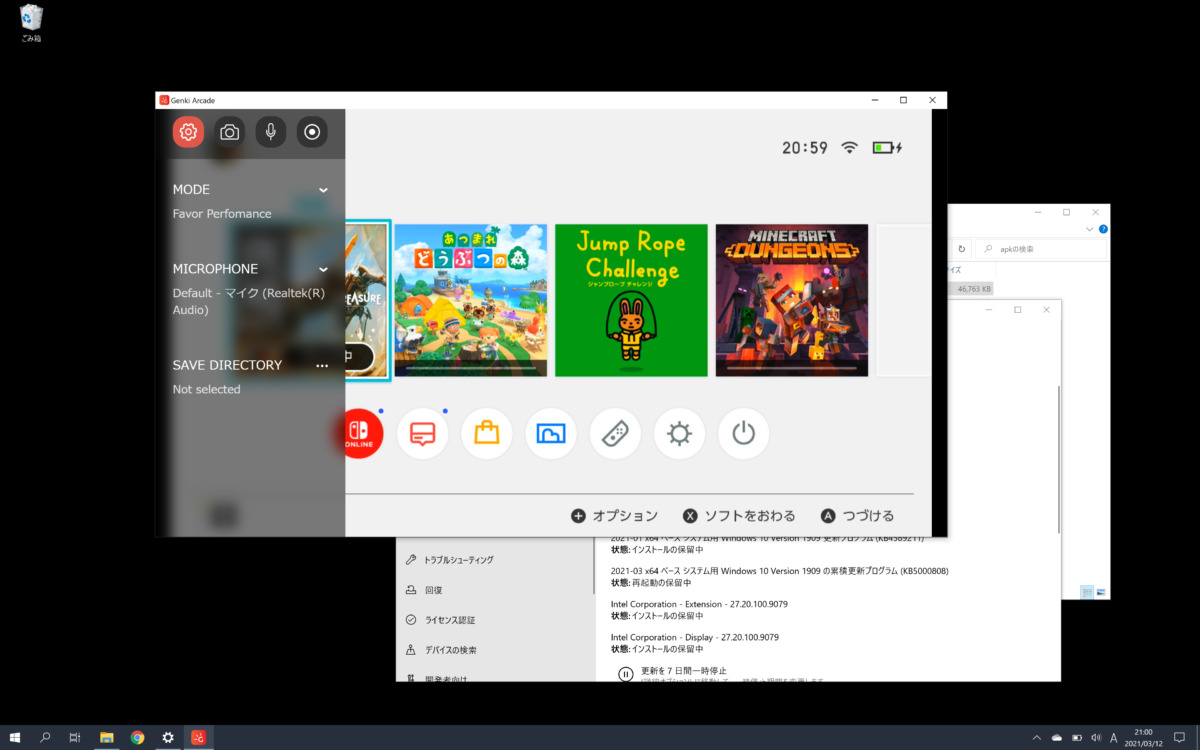This screenshot has width=1200, height=750.
Task: Open Task View on the taskbar
Action: point(75,738)
